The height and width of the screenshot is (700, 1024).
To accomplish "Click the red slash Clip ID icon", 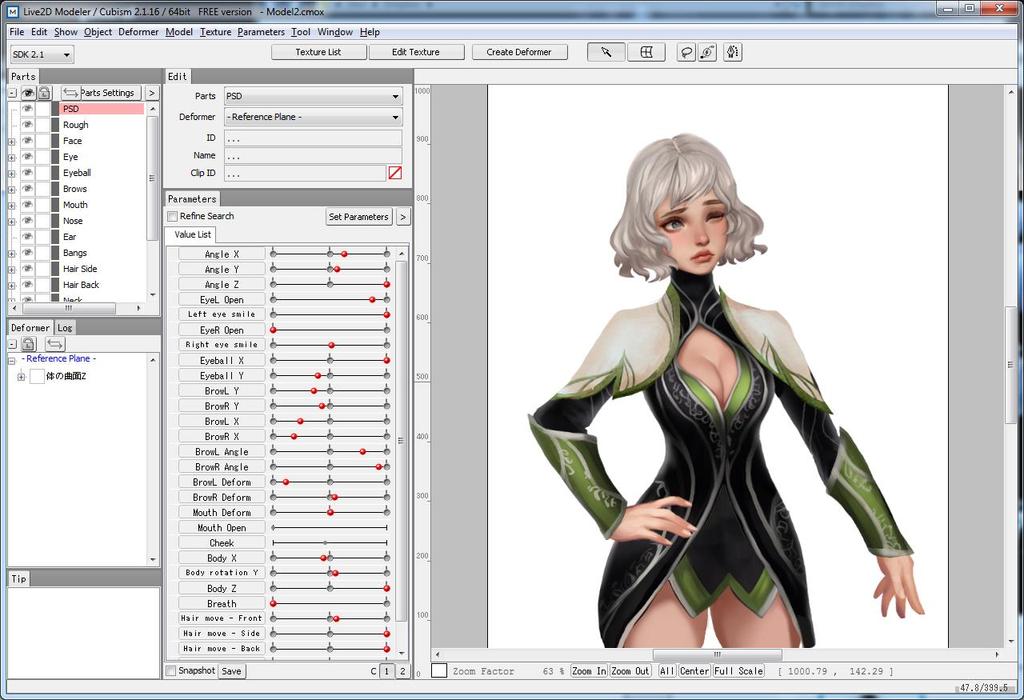I will [x=395, y=173].
